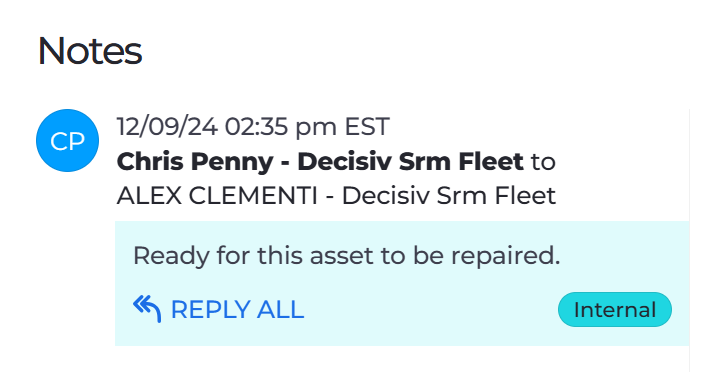Click the 'ALL' text in reply link
The width and height of the screenshot is (702, 384).
click(280, 309)
